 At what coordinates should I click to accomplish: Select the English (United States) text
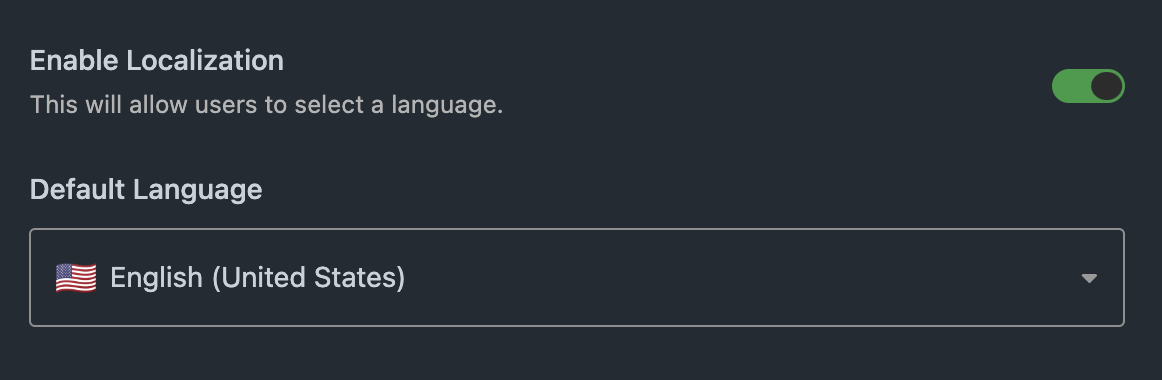257,278
